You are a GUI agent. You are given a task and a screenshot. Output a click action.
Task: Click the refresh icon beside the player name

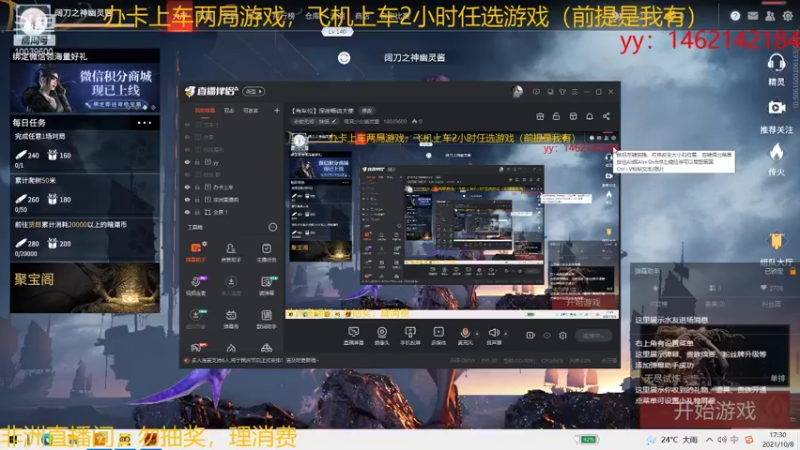click(x=344, y=58)
